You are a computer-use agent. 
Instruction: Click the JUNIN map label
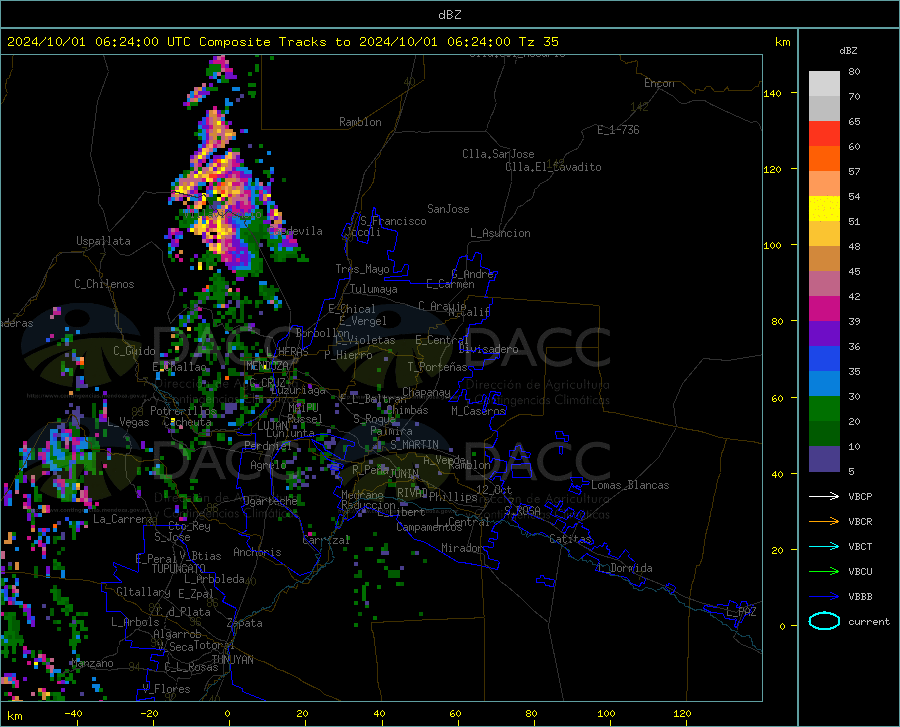click(x=404, y=474)
